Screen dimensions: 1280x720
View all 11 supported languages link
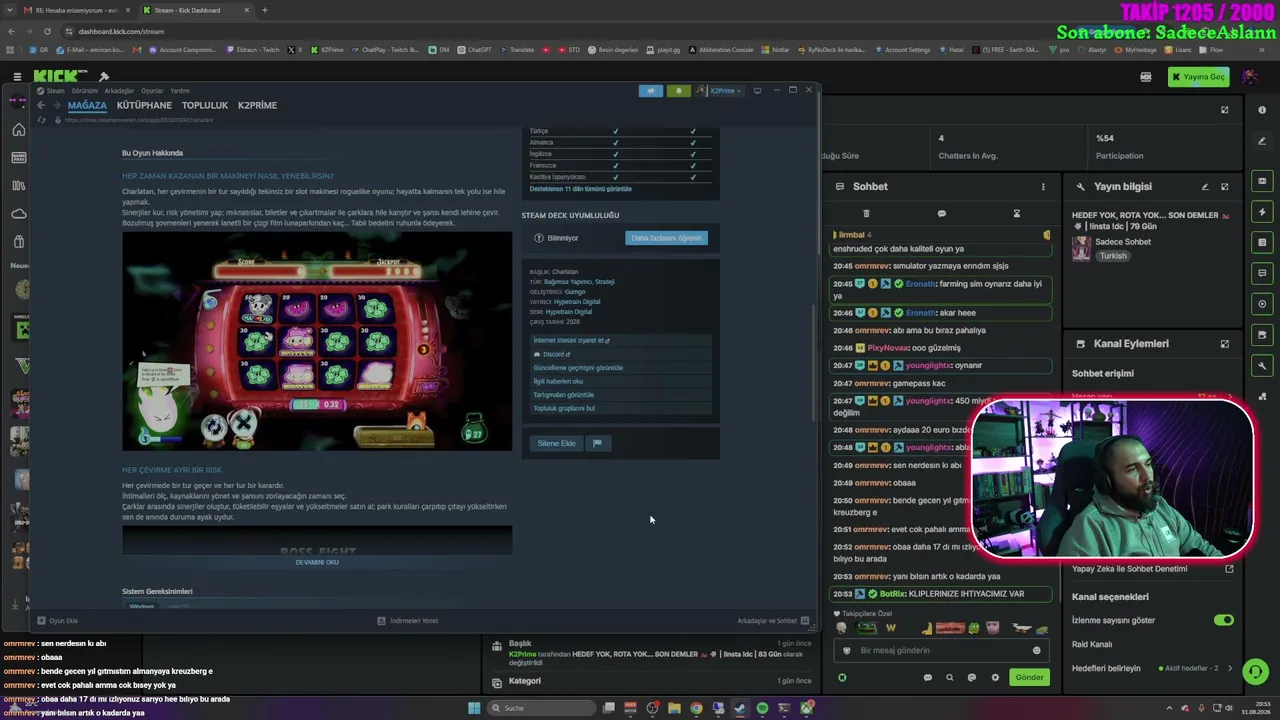[580, 189]
